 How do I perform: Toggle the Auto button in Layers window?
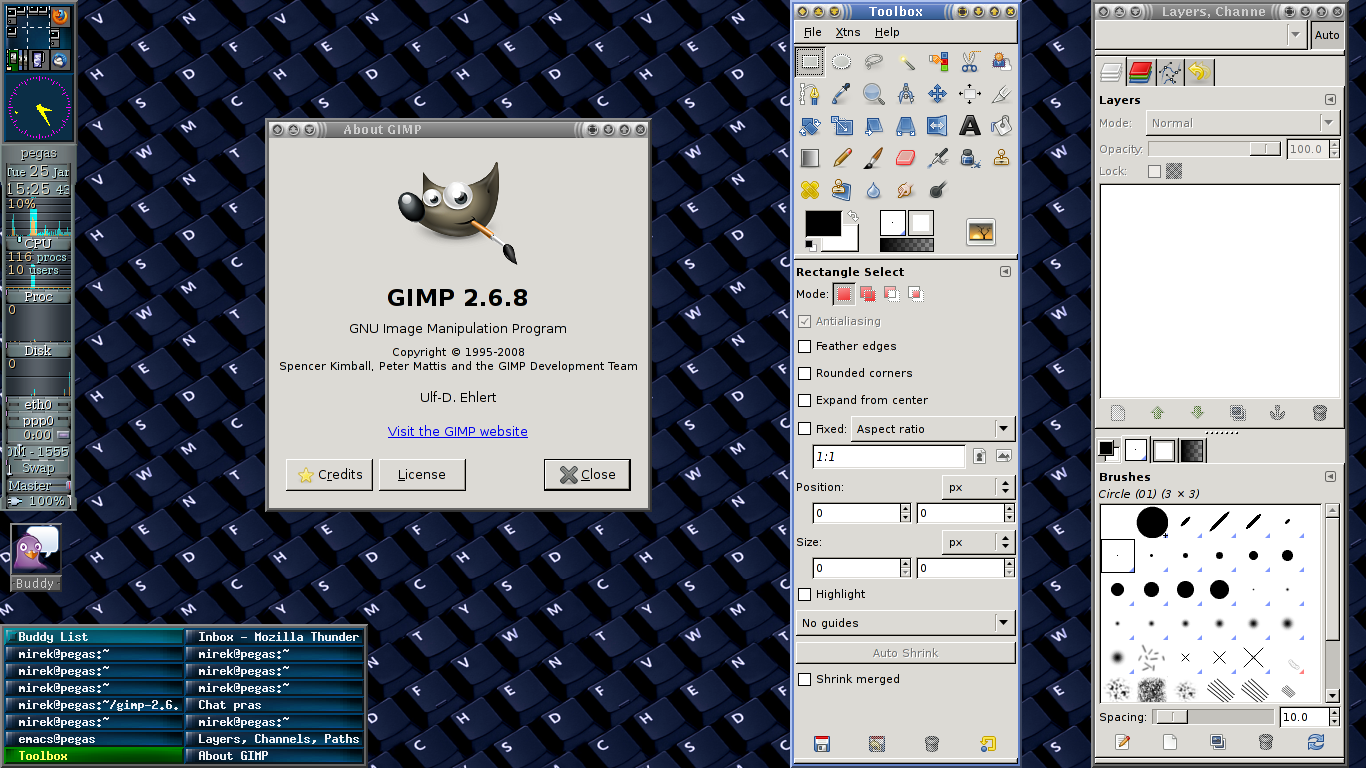[x=1327, y=35]
